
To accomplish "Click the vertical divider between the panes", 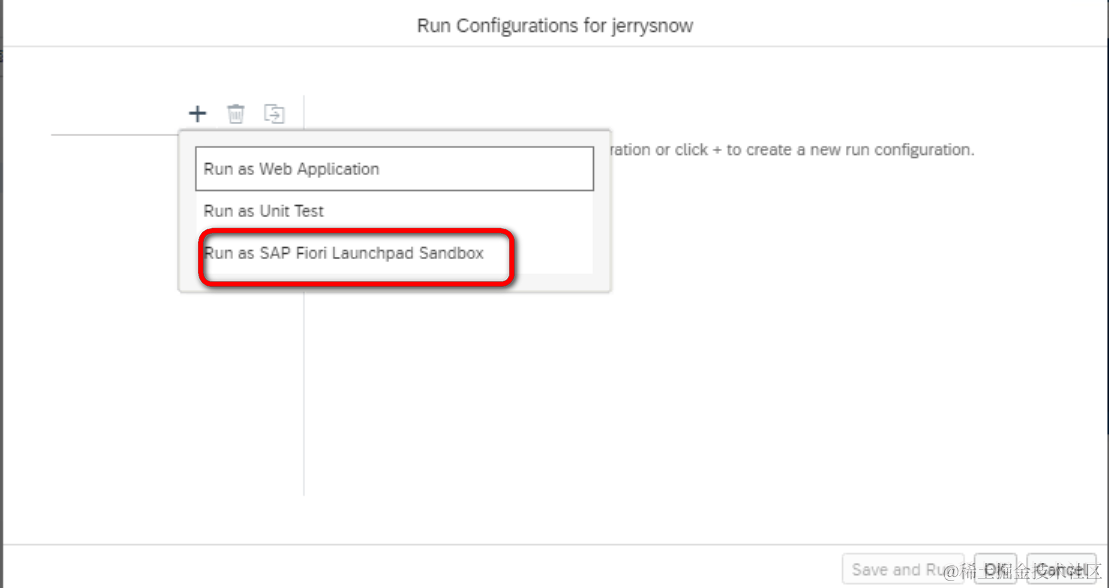I will [304, 400].
